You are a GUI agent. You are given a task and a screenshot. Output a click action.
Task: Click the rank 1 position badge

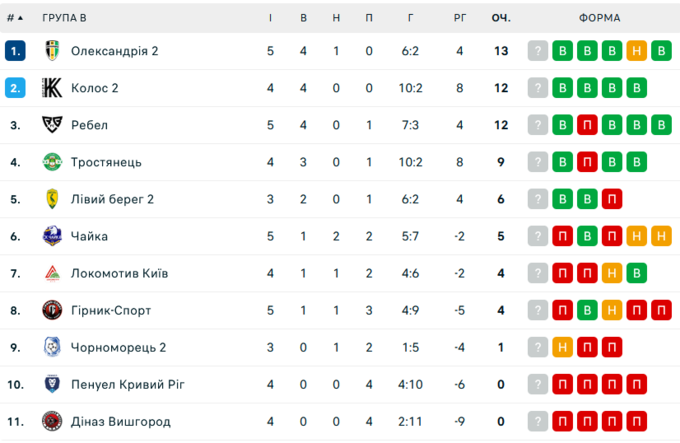pos(15,51)
